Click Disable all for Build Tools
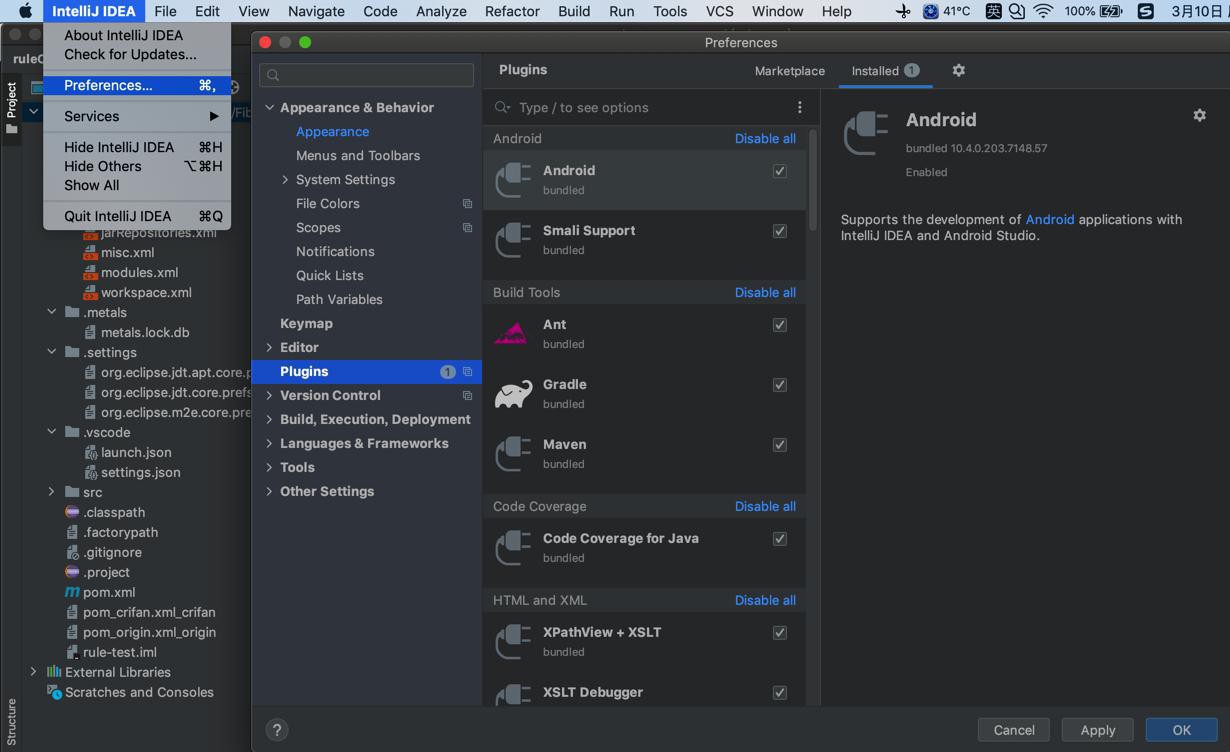 (765, 293)
